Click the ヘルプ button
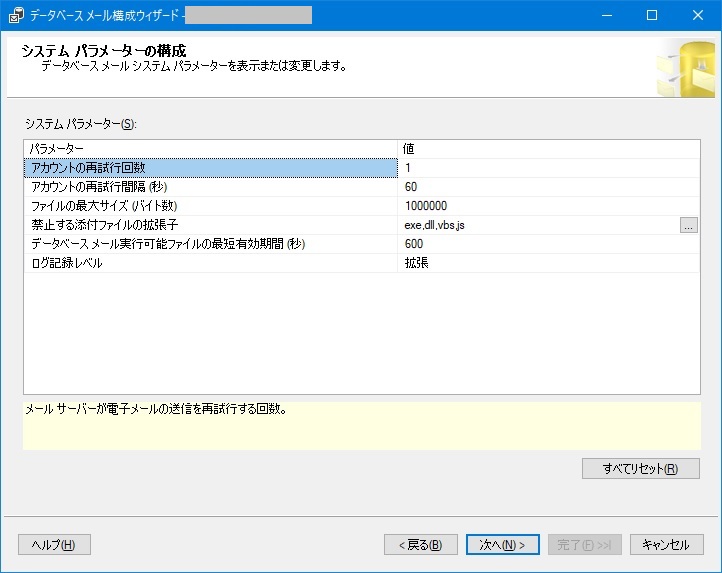Viewport: 722px width, 573px height. [x=54, y=544]
